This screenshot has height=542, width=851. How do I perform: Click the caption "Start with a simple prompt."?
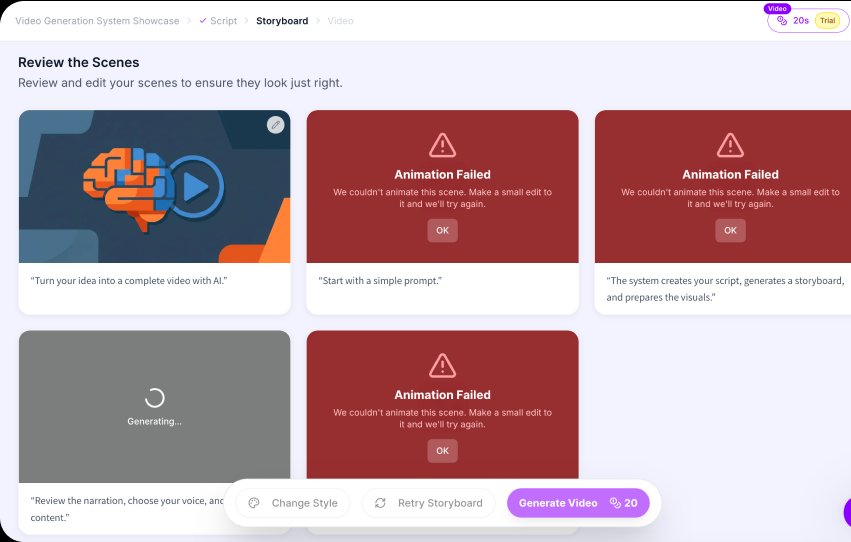(x=380, y=280)
